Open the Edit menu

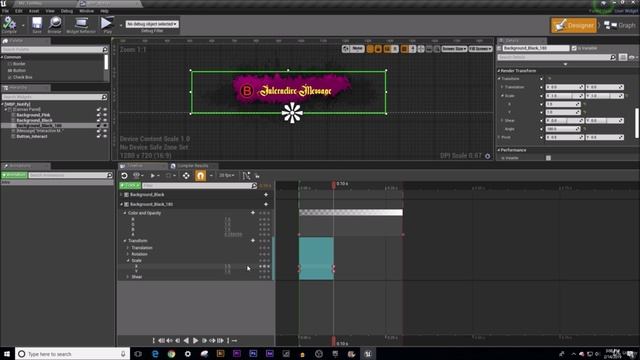tap(19, 11)
